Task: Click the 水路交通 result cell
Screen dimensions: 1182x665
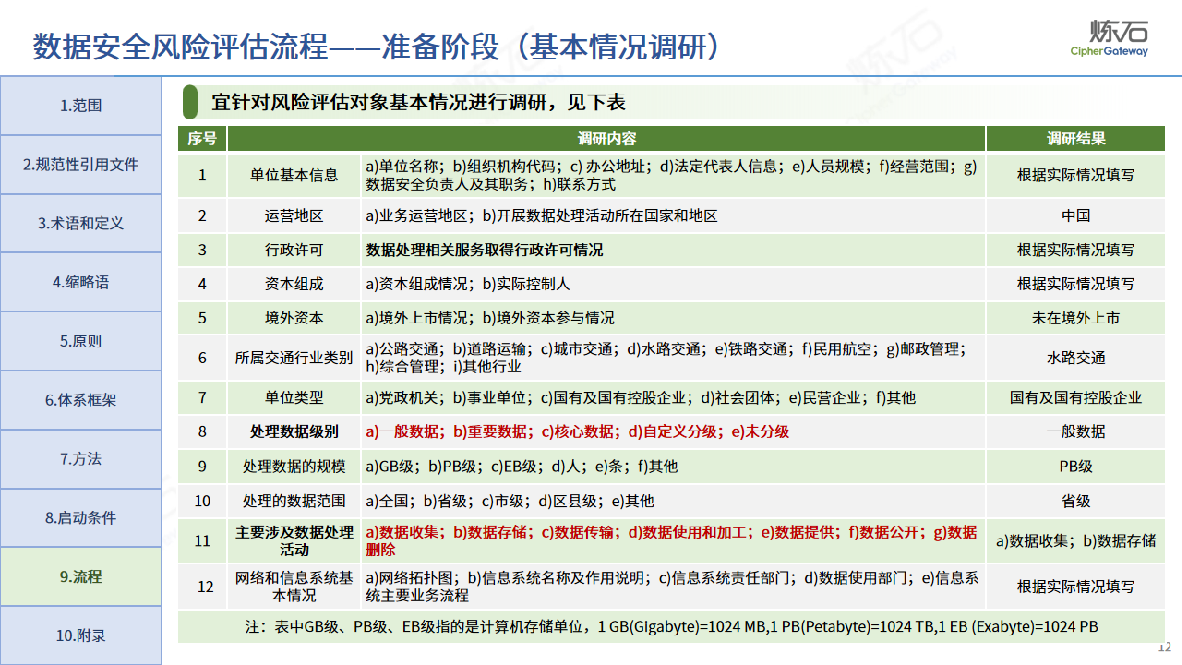Action: [x=1076, y=357]
